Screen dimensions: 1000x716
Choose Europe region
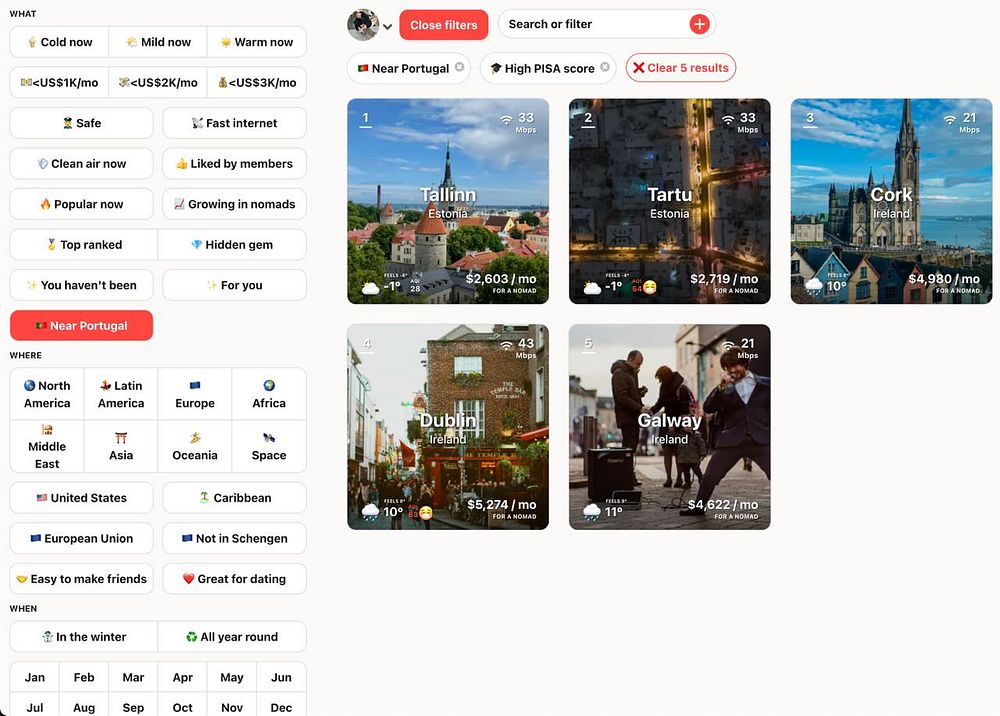pyautogui.click(x=195, y=394)
